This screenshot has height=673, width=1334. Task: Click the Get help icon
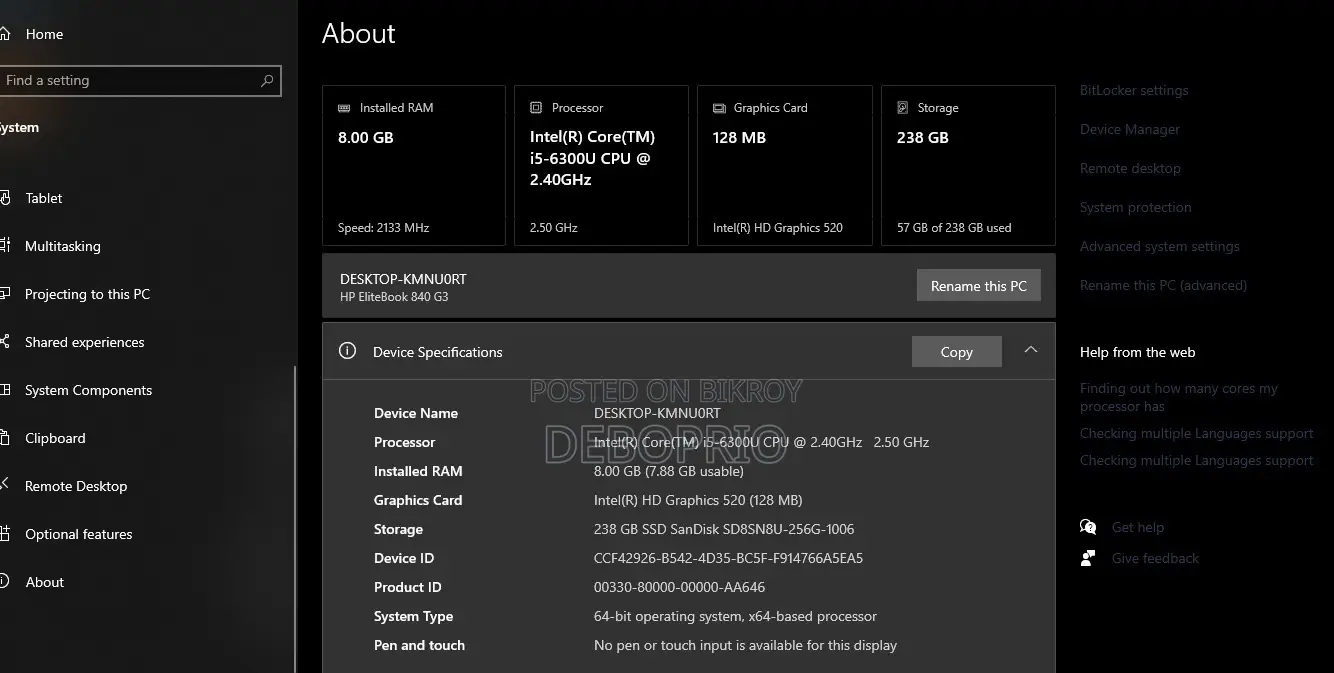pos(1088,527)
